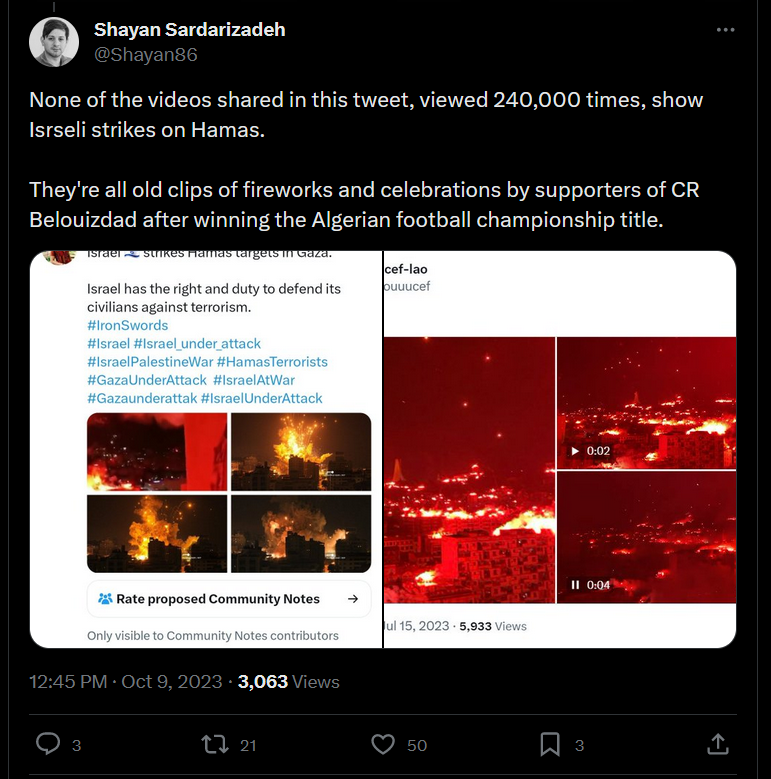Click the #HamasTerrorists hashtag
771x779 pixels.
tap(272, 362)
